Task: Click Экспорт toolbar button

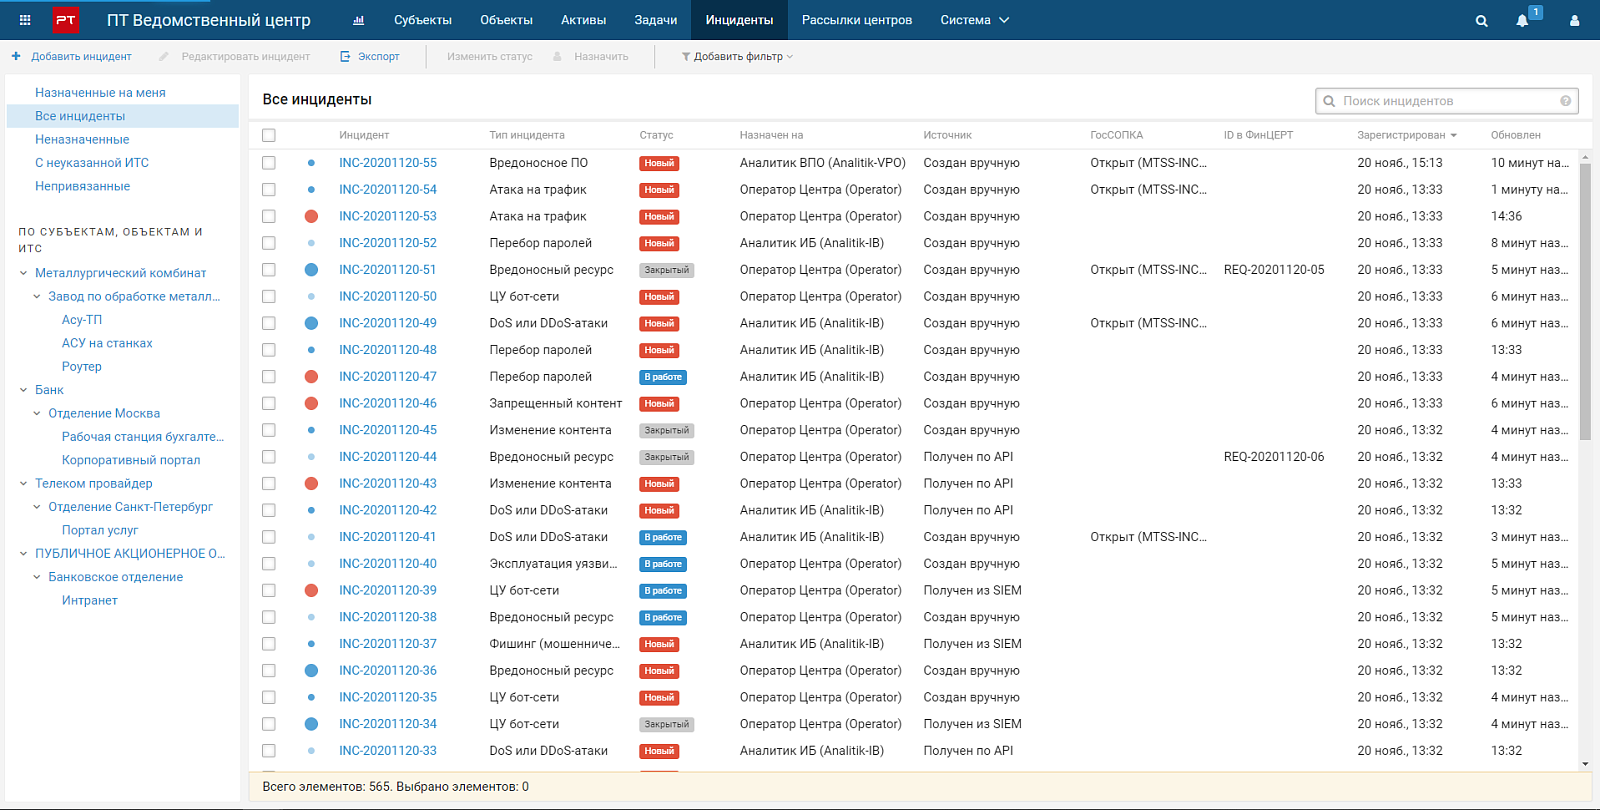Action: [370, 57]
